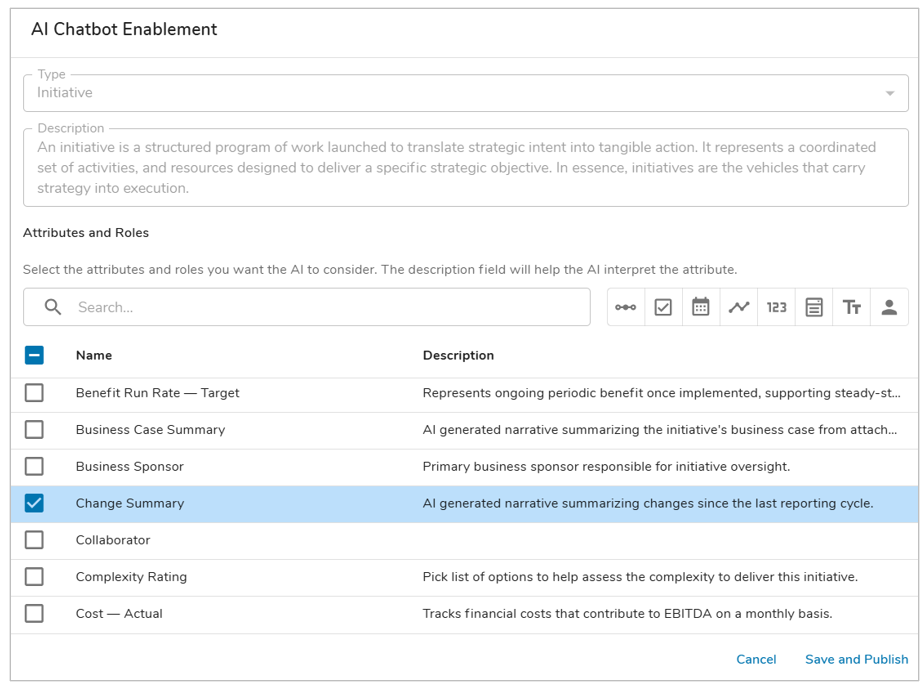Screen dimensions: 923x685
Task: Filter by numeric 123 type icon
Action: click(776, 308)
